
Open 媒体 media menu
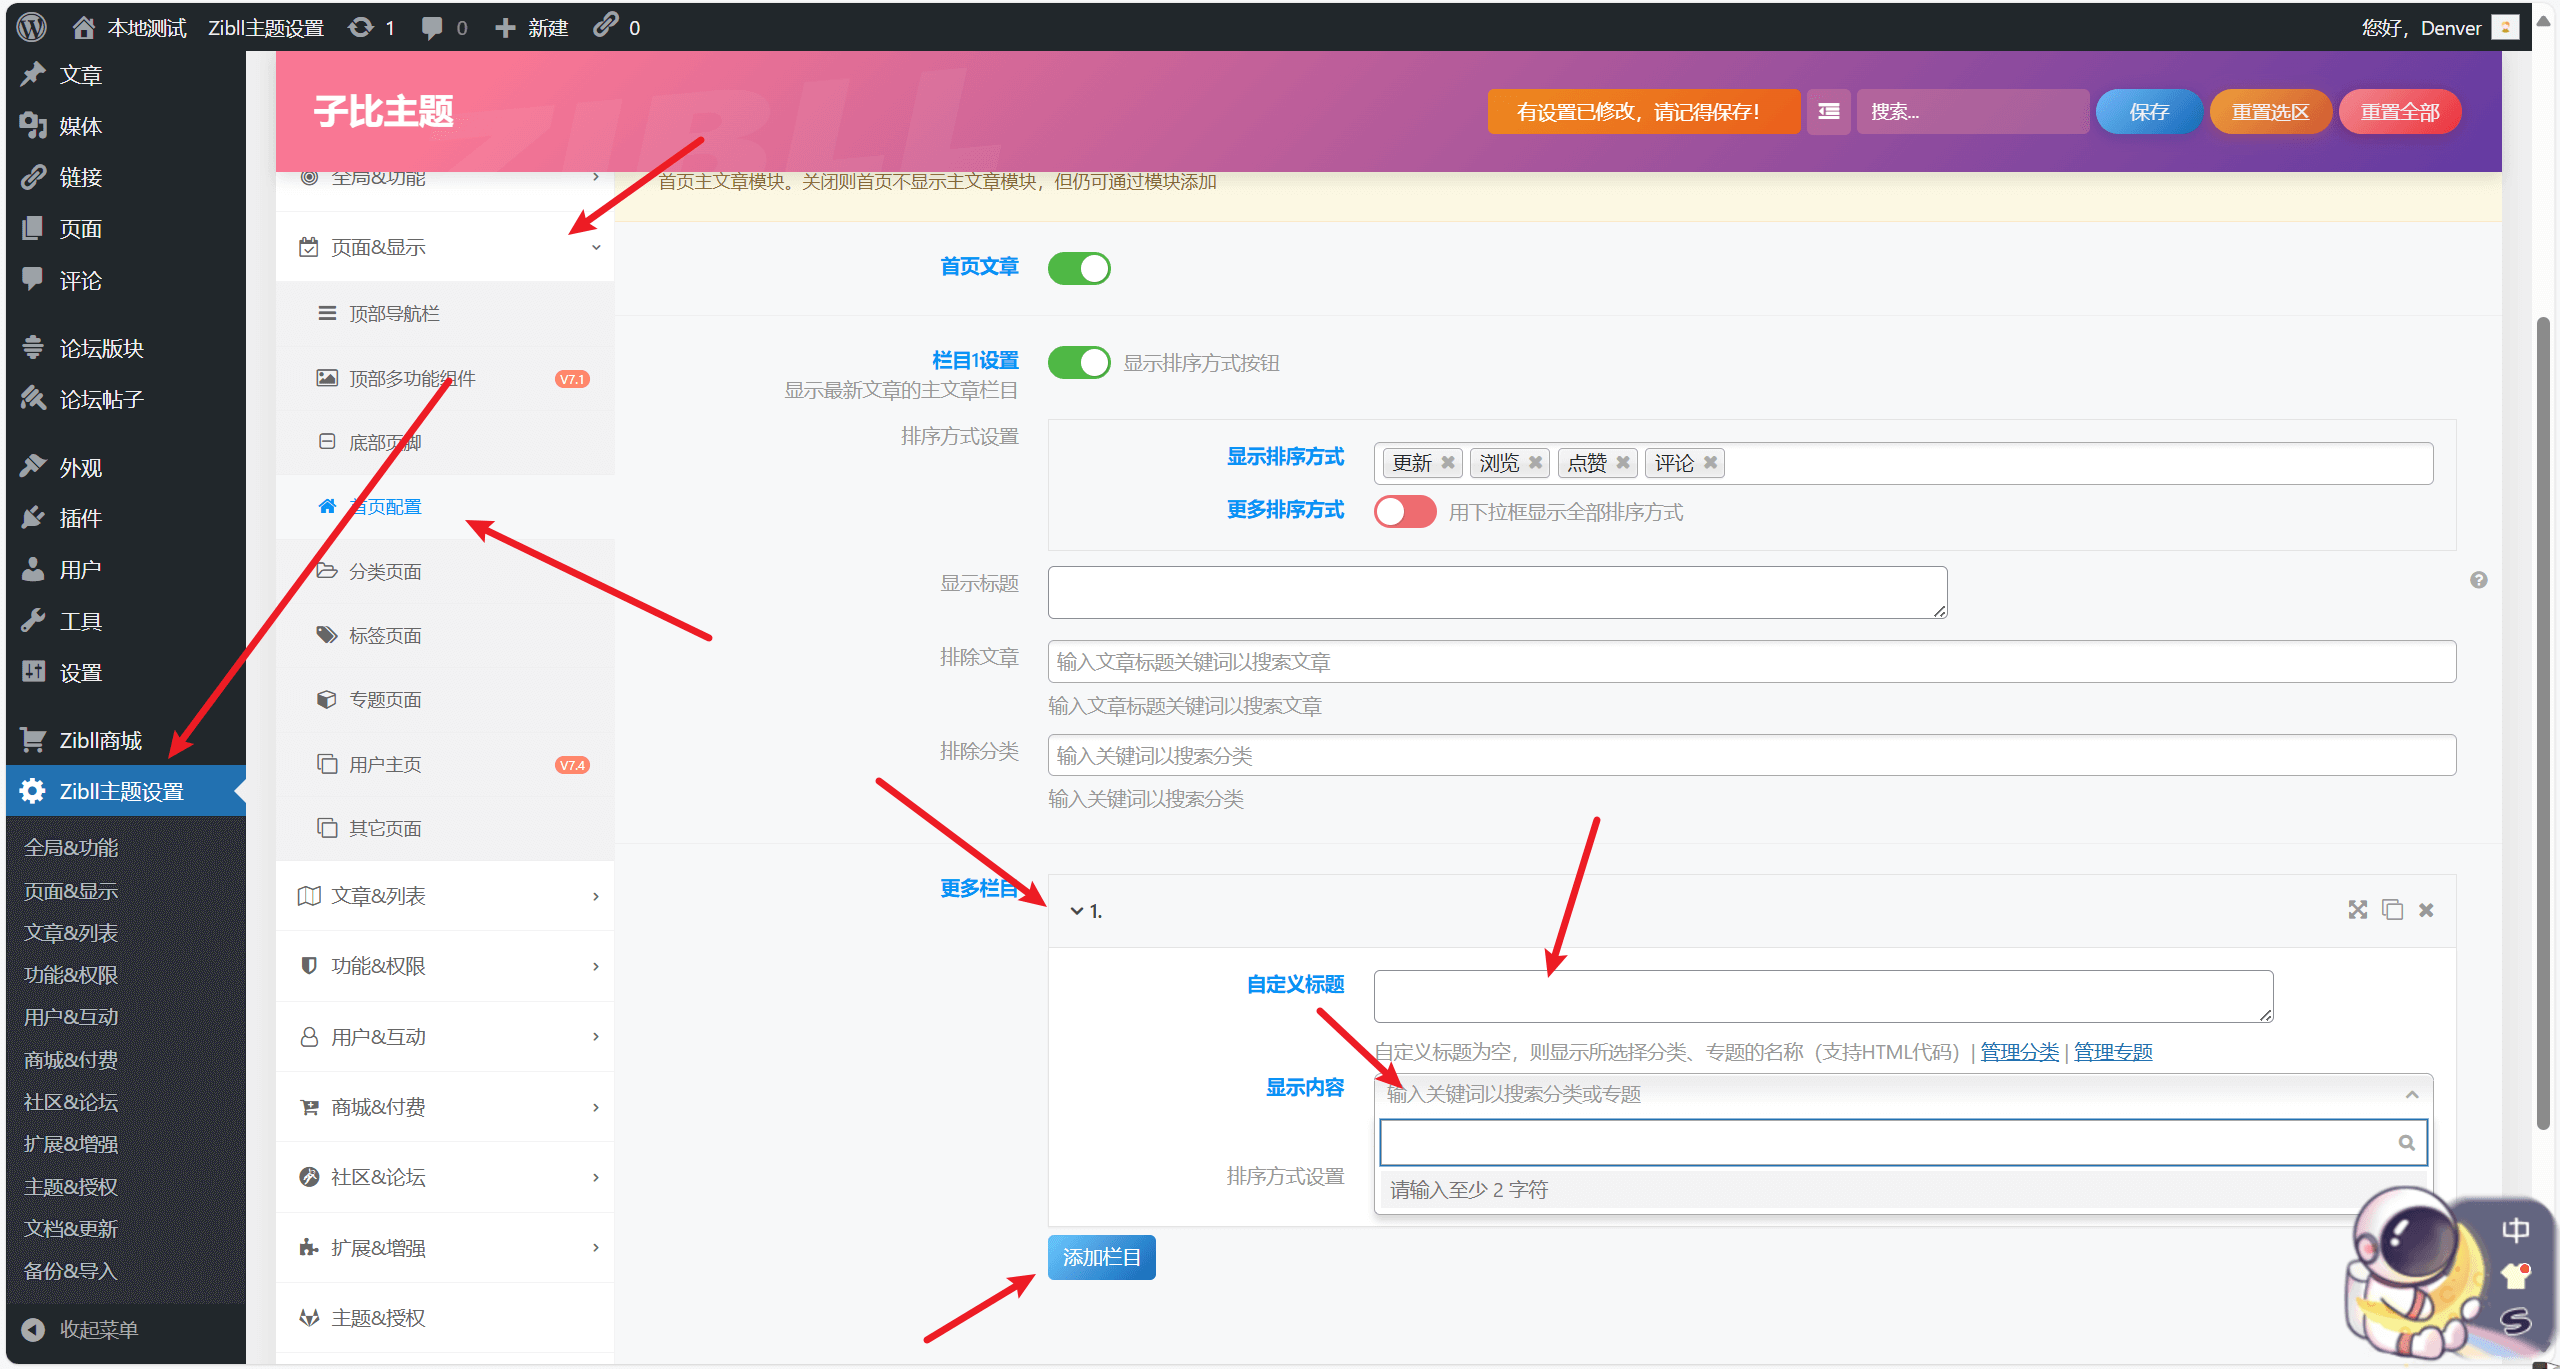coord(126,126)
